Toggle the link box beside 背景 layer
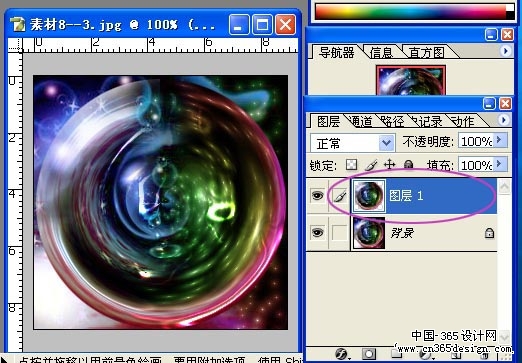Viewport: 522px width, 363px height. pos(340,233)
